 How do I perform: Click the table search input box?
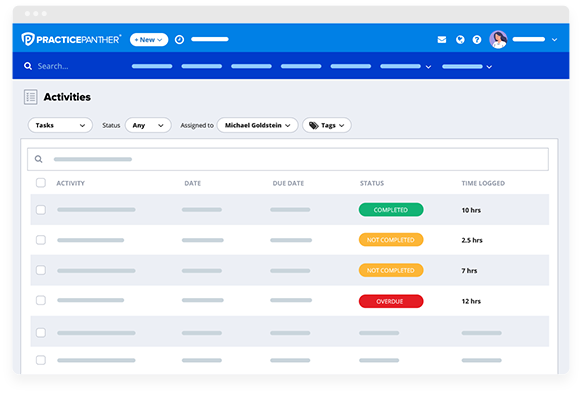click(288, 159)
